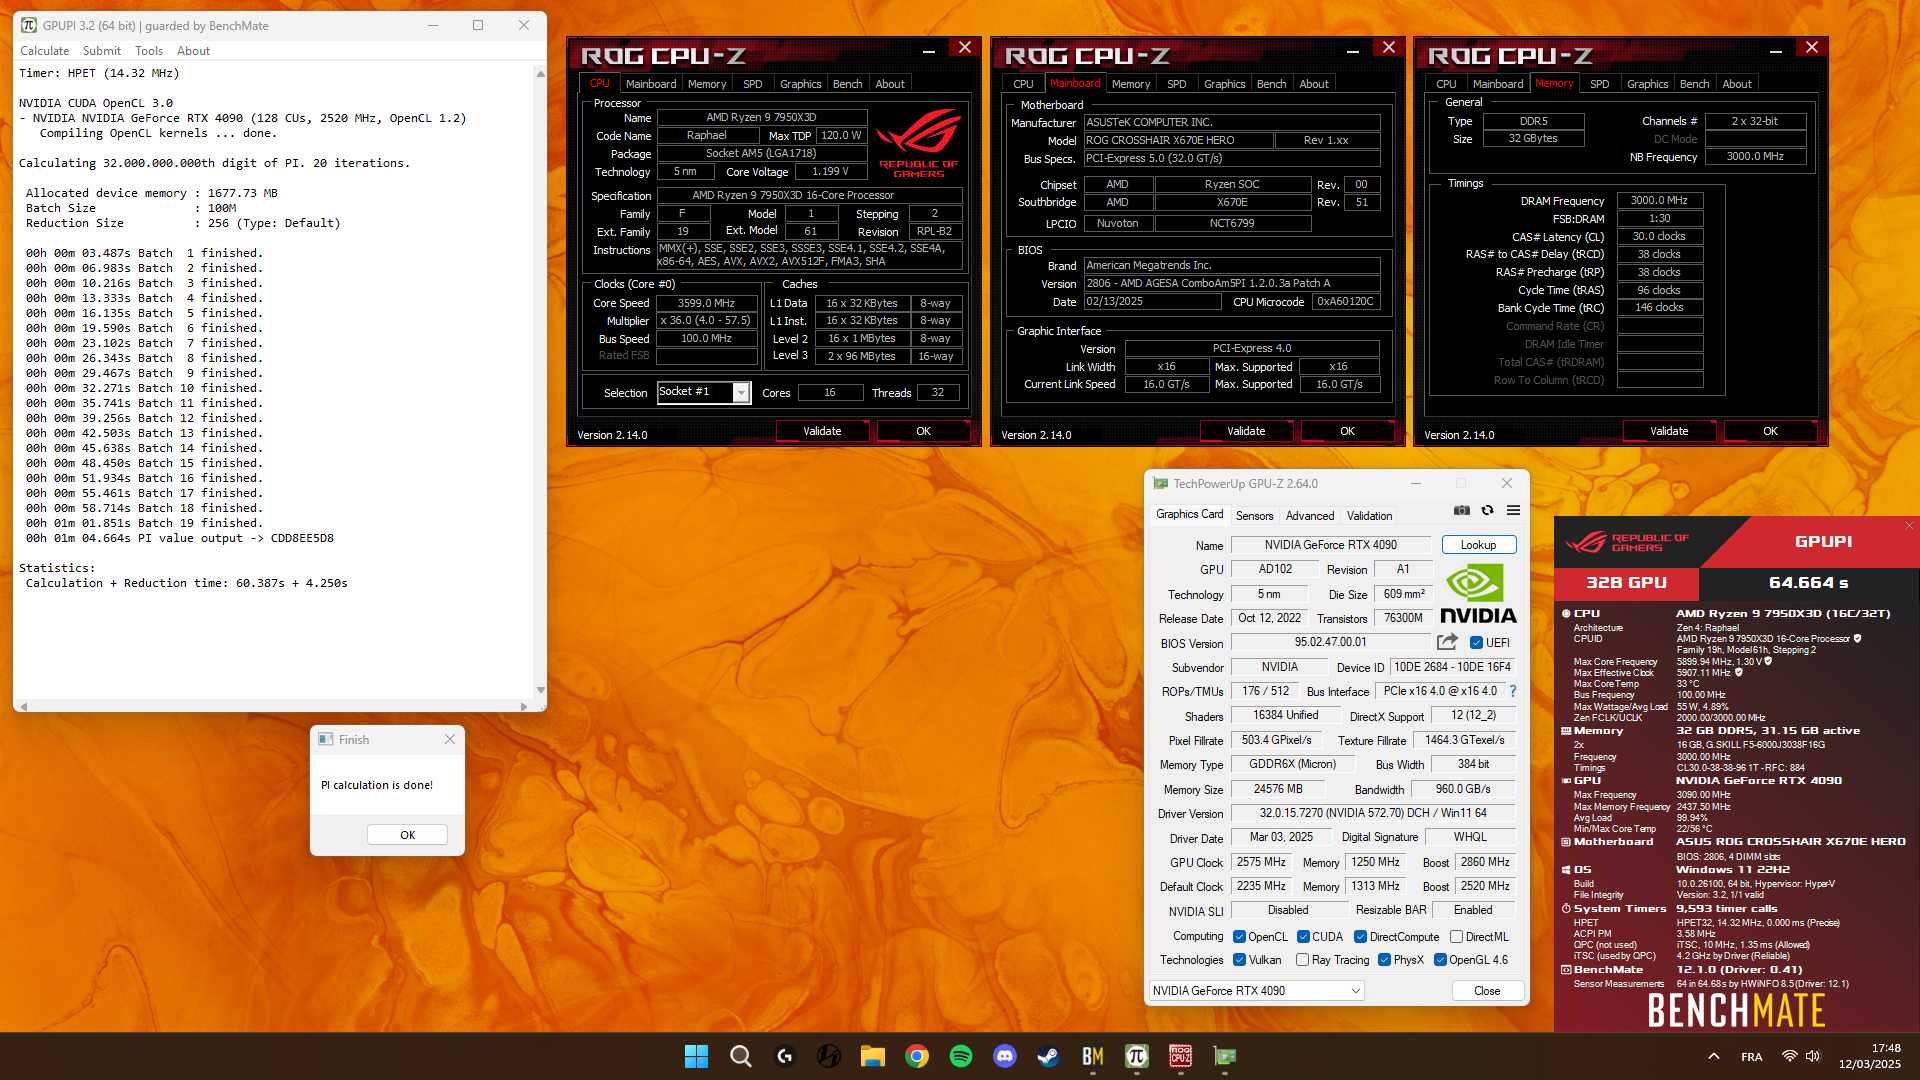Launch Google Chrome from taskbar
Viewport: 1920px width, 1080px height.
click(x=916, y=1056)
